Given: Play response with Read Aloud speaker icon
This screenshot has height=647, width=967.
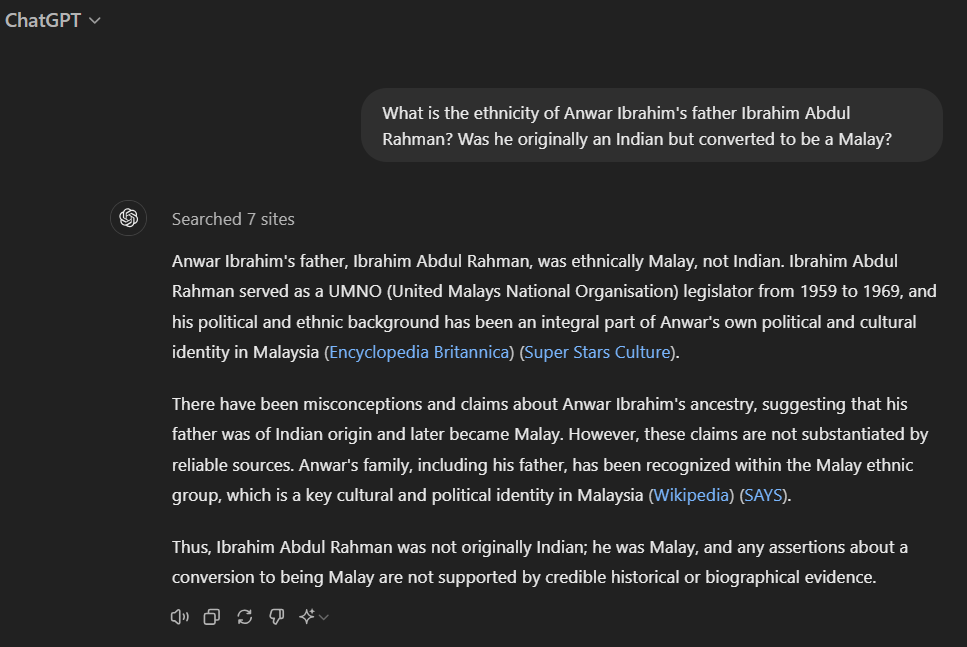Looking at the screenshot, I should [180, 617].
